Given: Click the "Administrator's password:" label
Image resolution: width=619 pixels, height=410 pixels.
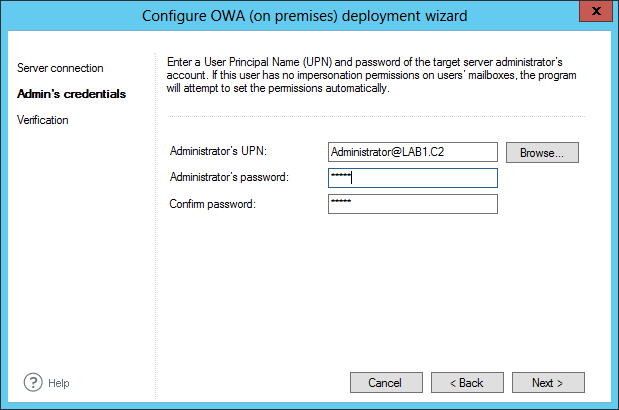Looking at the screenshot, I should tap(229, 177).
